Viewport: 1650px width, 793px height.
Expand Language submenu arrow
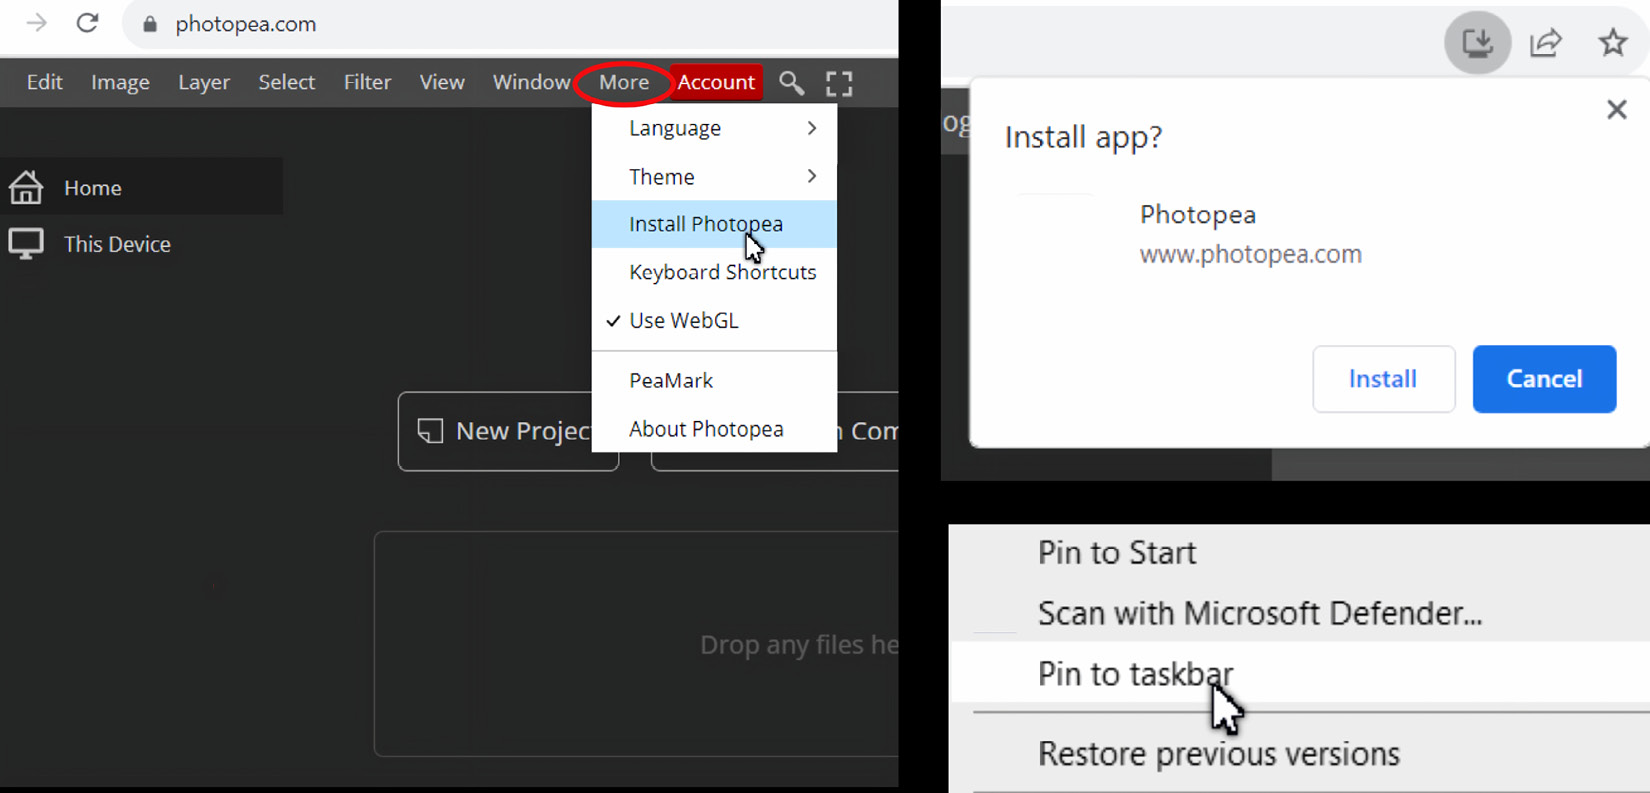coord(811,128)
